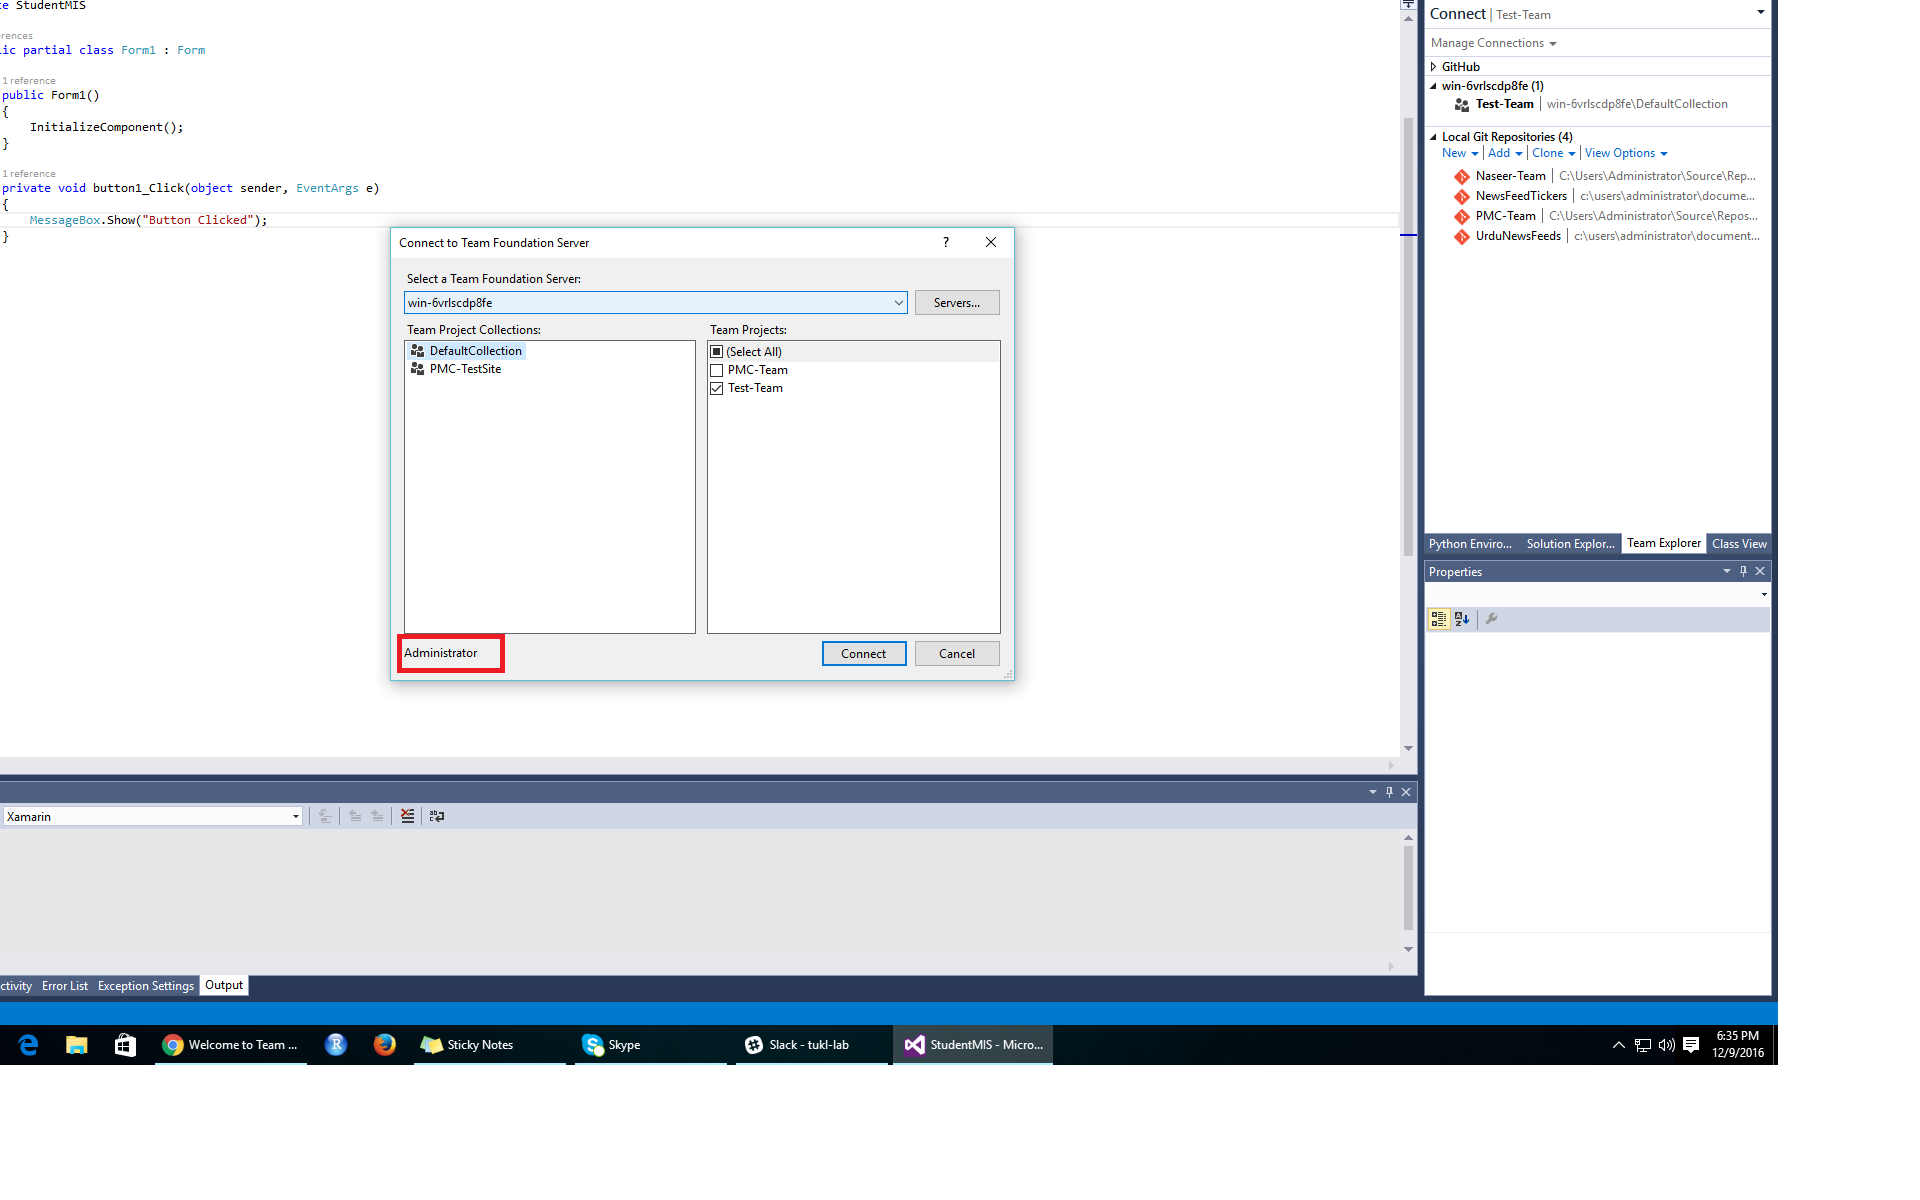Image resolution: width=1920 pixels, height=1200 pixels.
Task: Expand the GitHub section
Action: 1433,67
